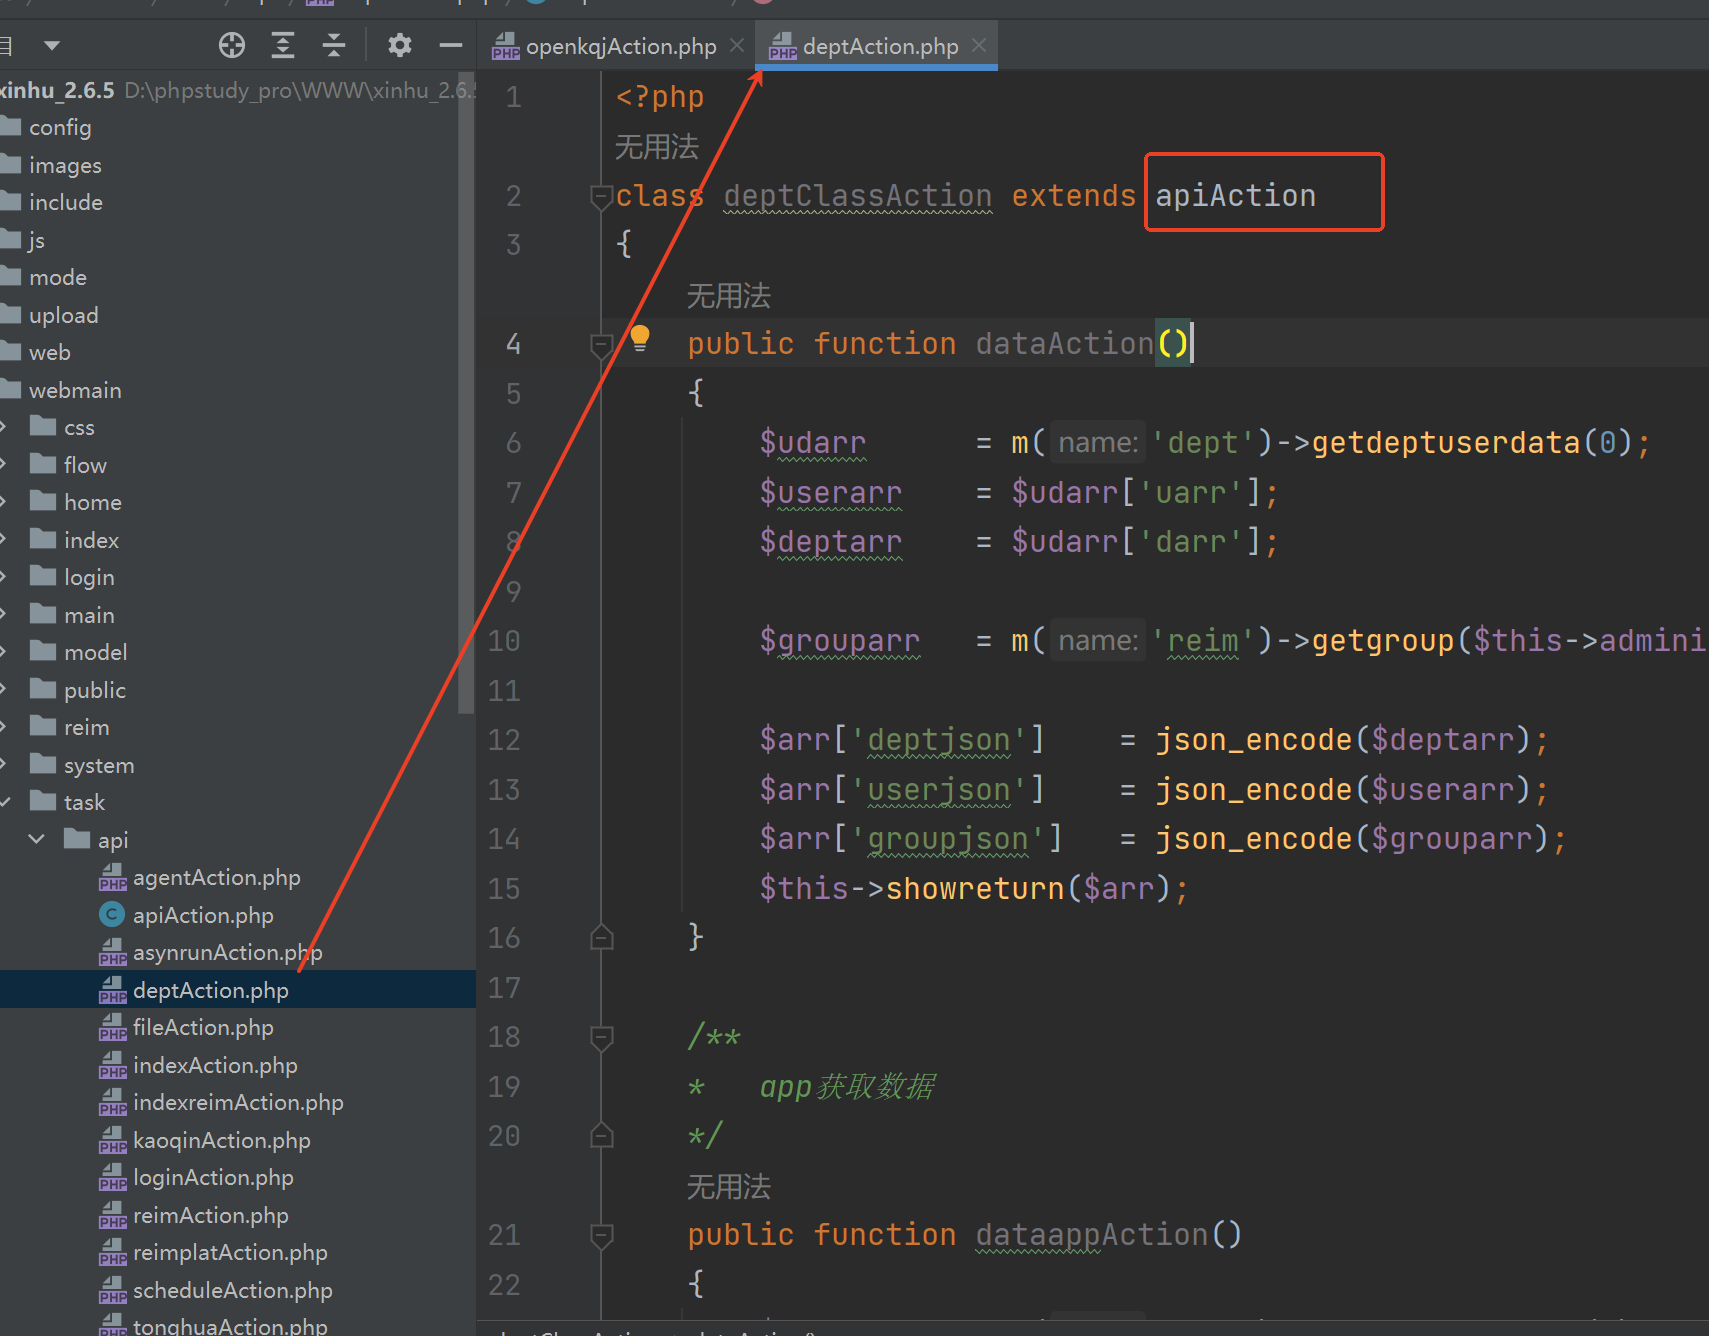This screenshot has height=1336, width=1709.
Task: Click the yellow lightbulb intention icon
Action: [x=640, y=338]
